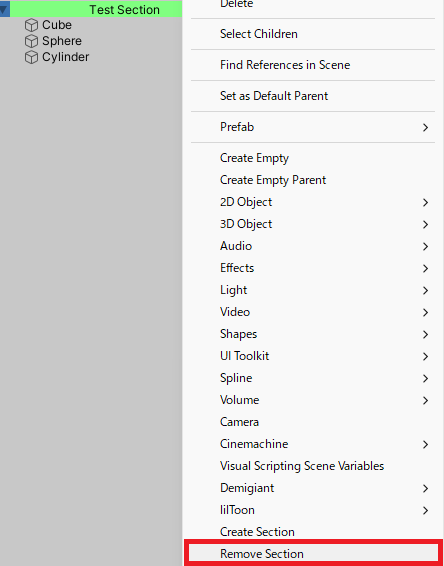
Task: Click the Sphere object's mesh icon
Action: click(31, 41)
